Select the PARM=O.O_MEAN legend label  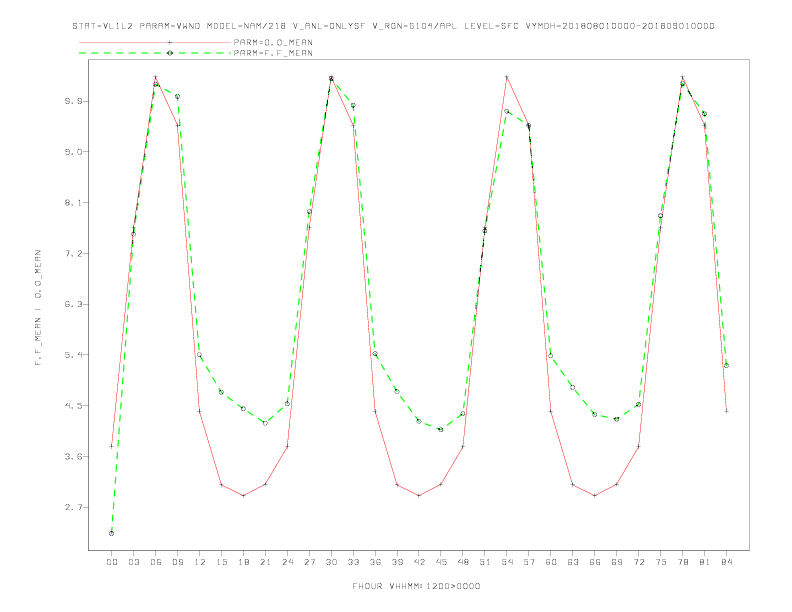pyautogui.click(x=273, y=42)
